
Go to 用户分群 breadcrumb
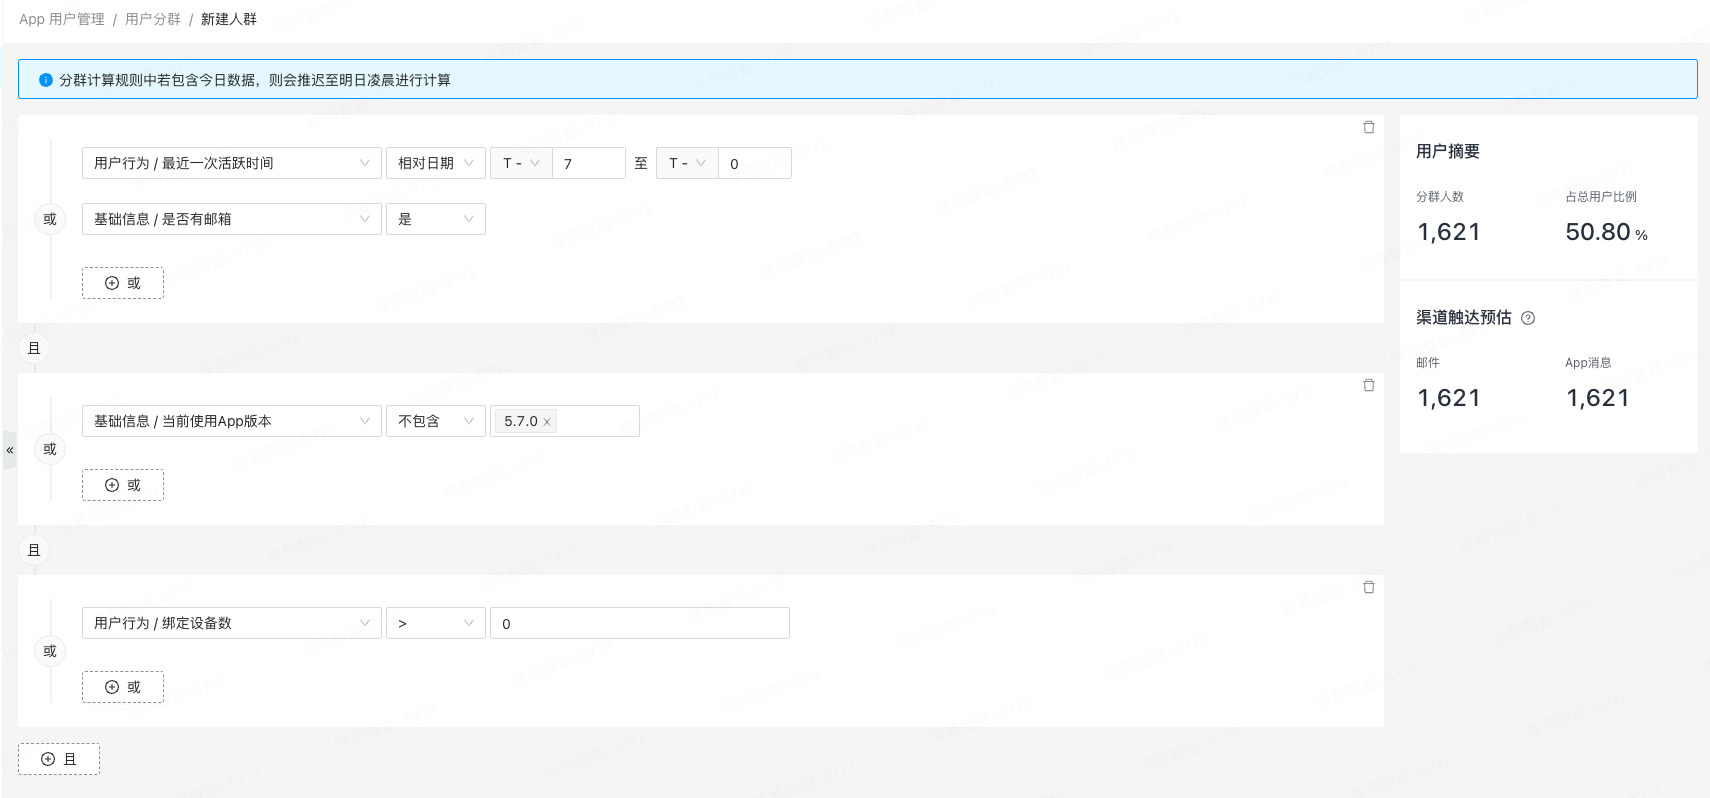(153, 19)
